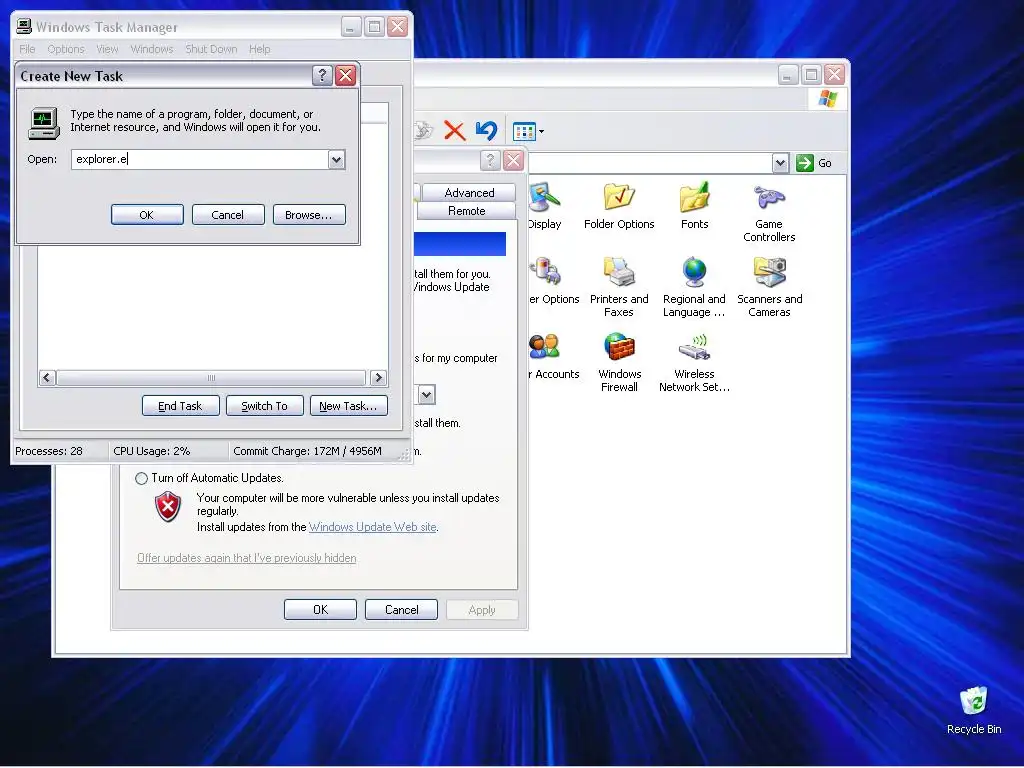This screenshot has height=768, width=1024.
Task: Close the Create New Task dialog
Action: click(x=345, y=76)
